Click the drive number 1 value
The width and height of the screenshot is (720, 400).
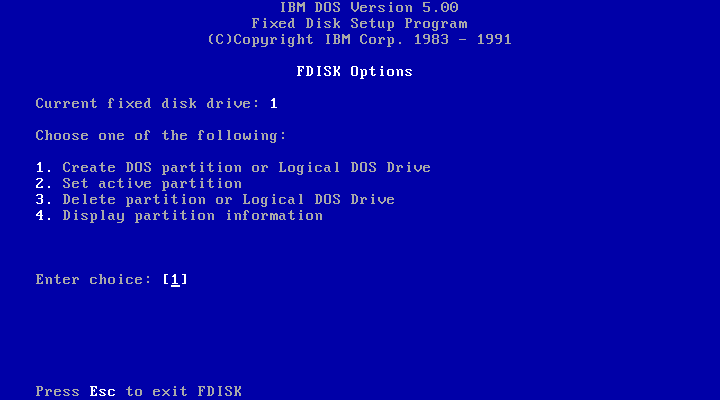pos(274,104)
